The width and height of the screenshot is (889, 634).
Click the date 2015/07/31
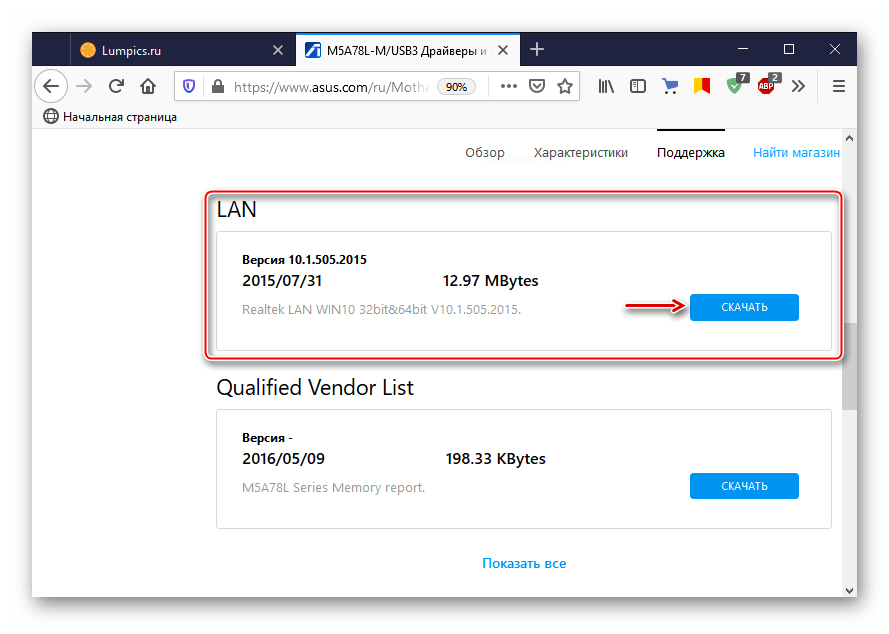282,281
